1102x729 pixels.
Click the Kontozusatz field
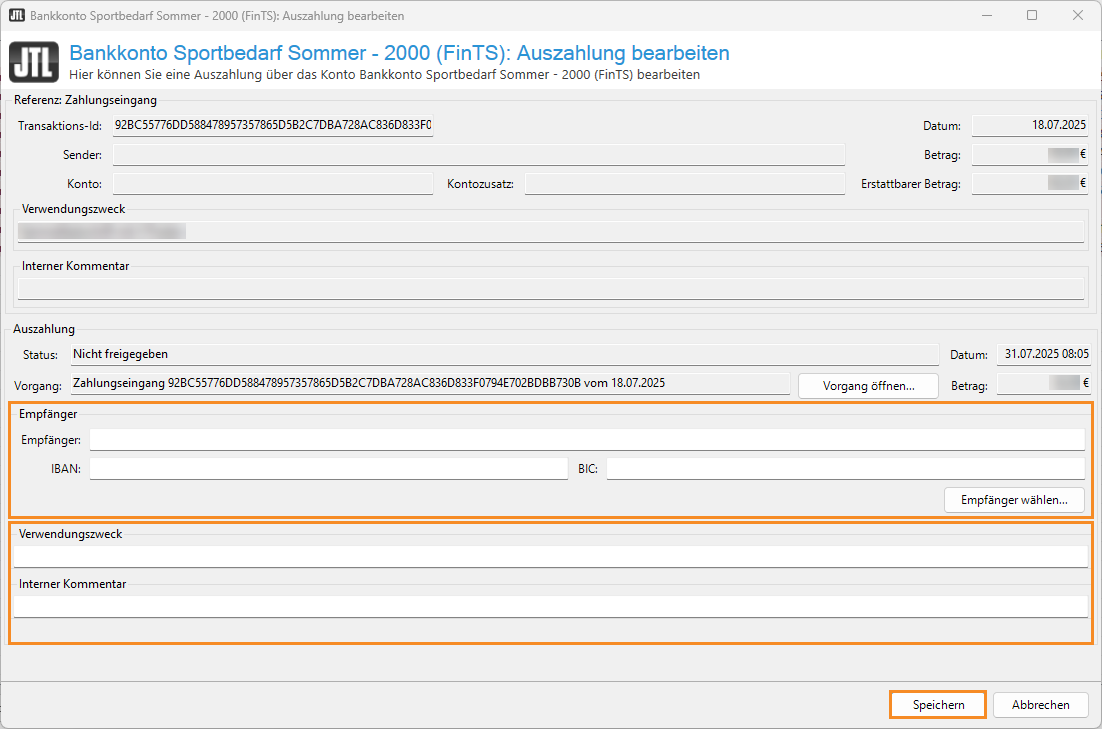pyautogui.click(x=684, y=184)
